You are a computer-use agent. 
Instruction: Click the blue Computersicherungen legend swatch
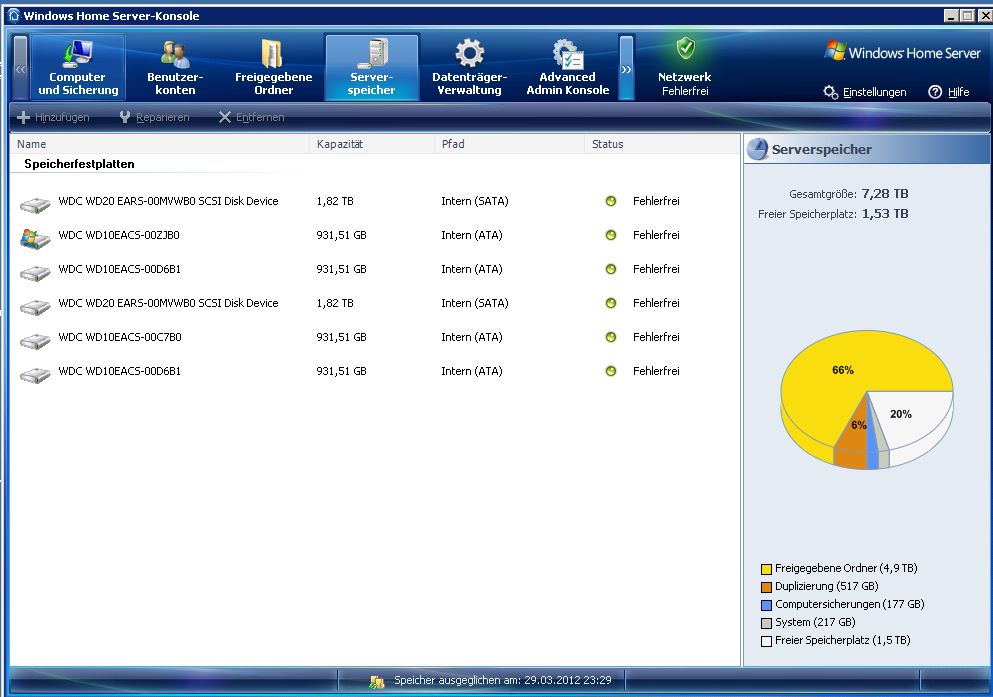(x=766, y=605)
